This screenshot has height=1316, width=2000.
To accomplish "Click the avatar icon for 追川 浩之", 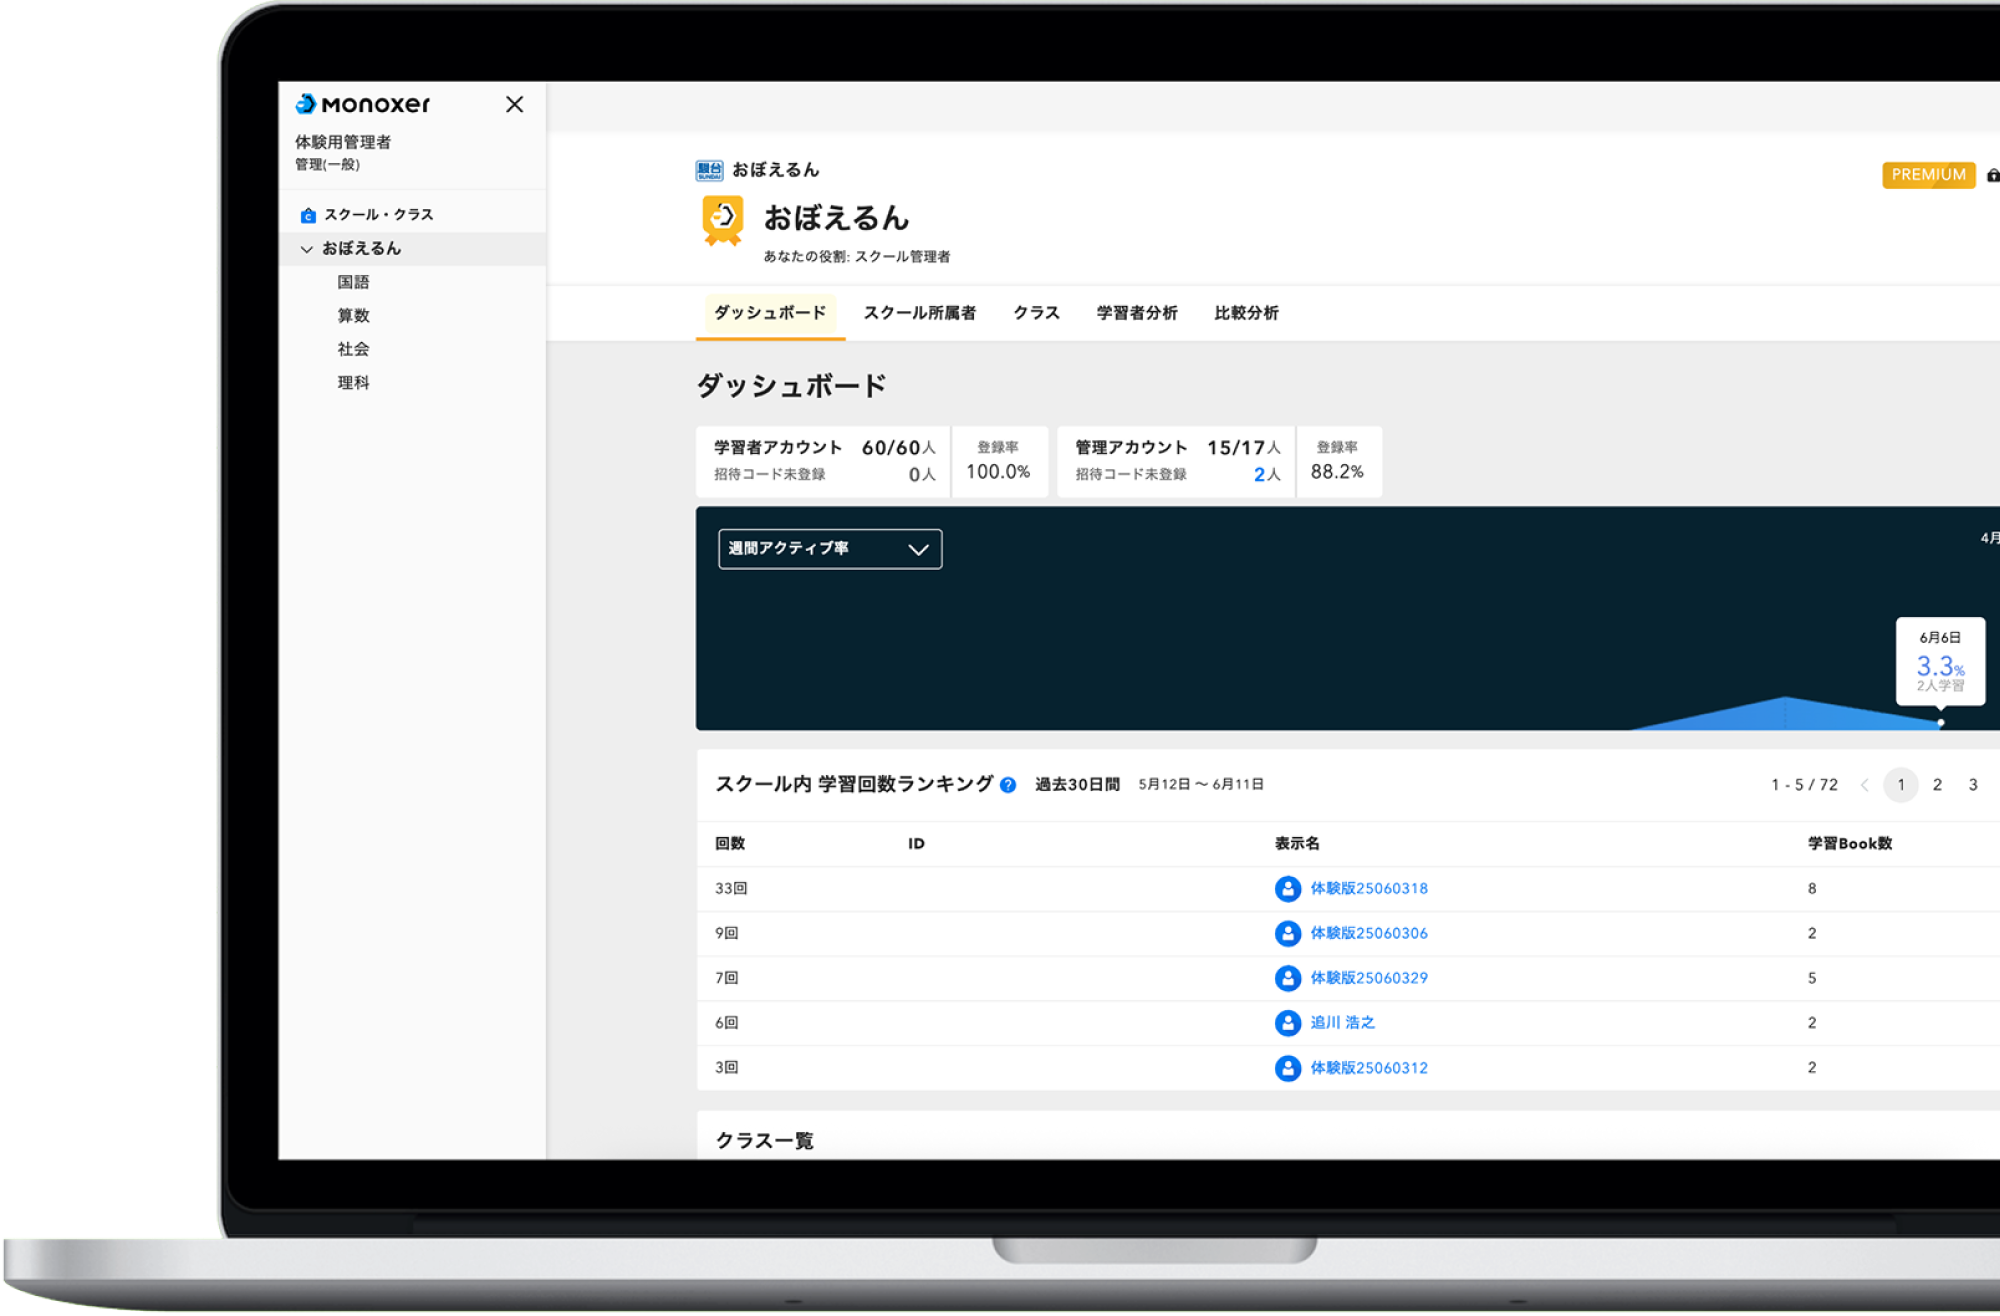I will pyautogui.click(x=1288, y=1022).
